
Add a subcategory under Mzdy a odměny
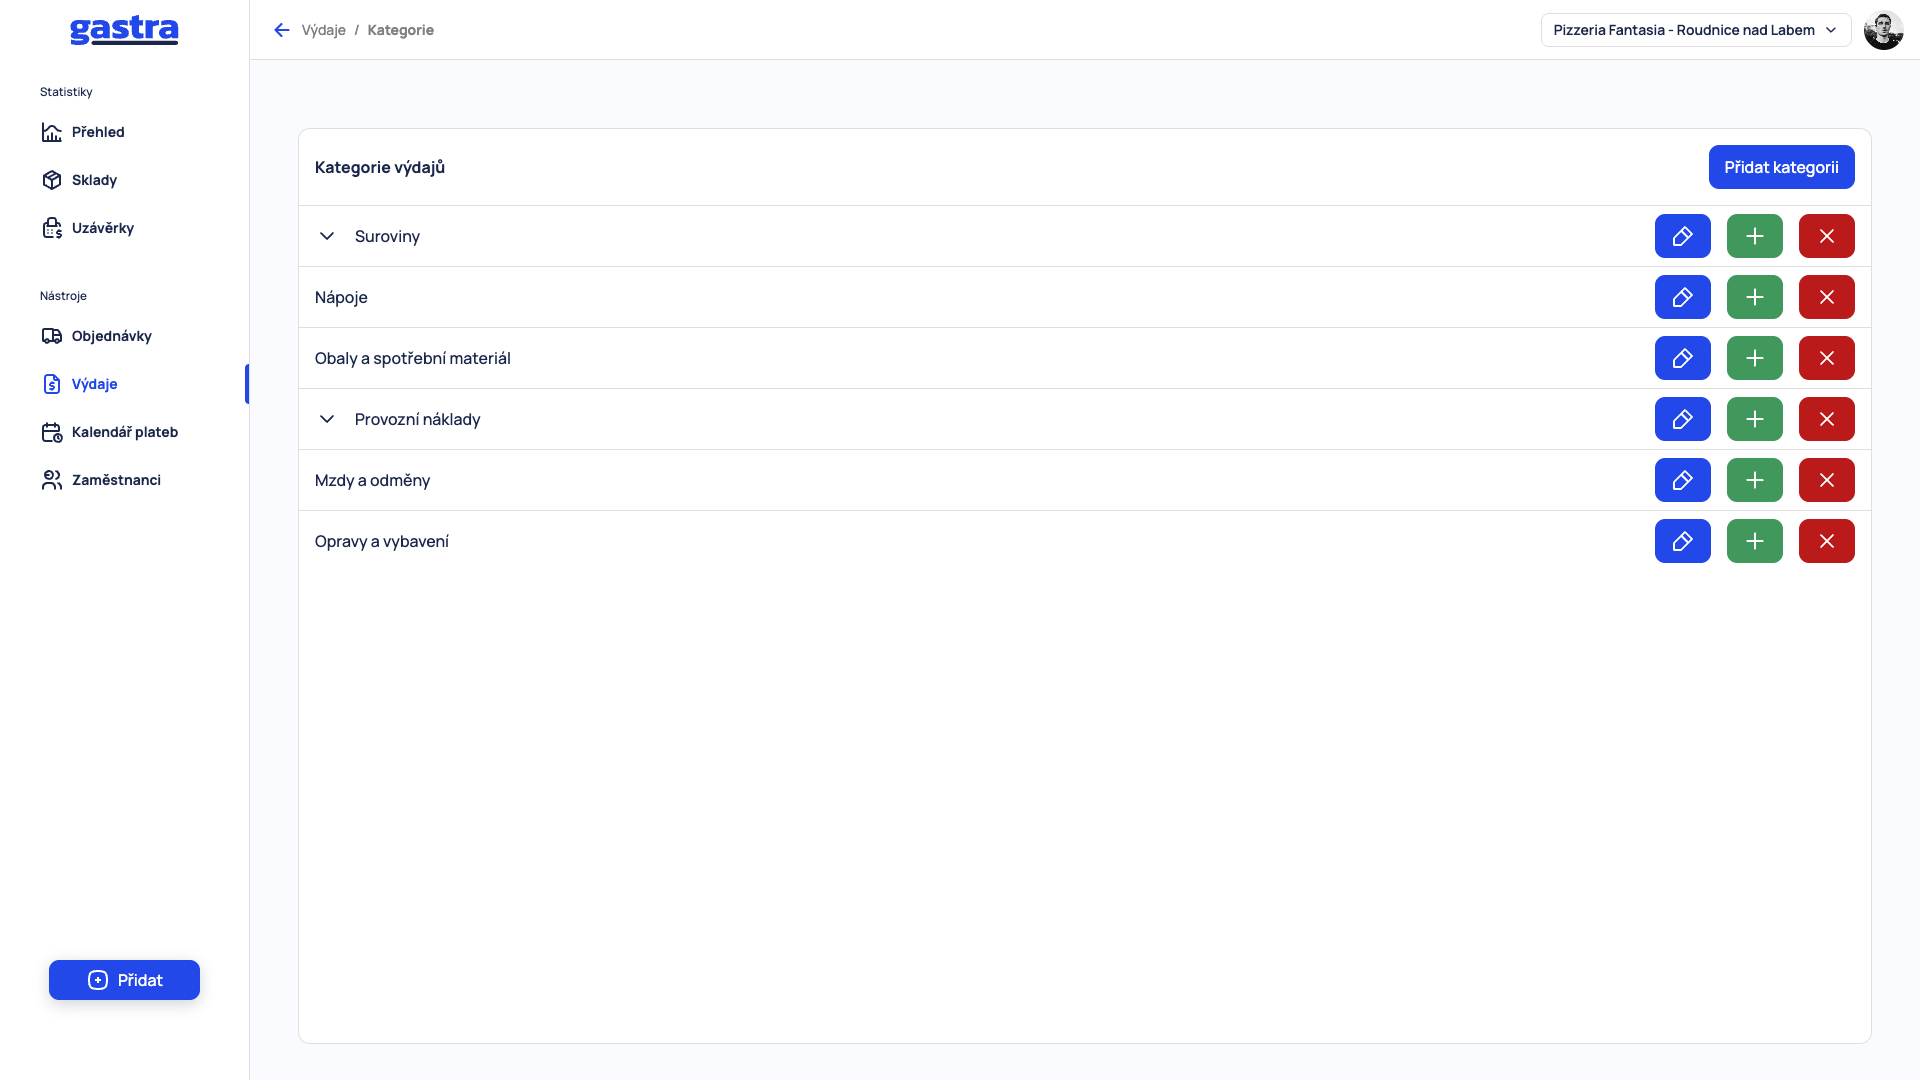point(1754,480)
